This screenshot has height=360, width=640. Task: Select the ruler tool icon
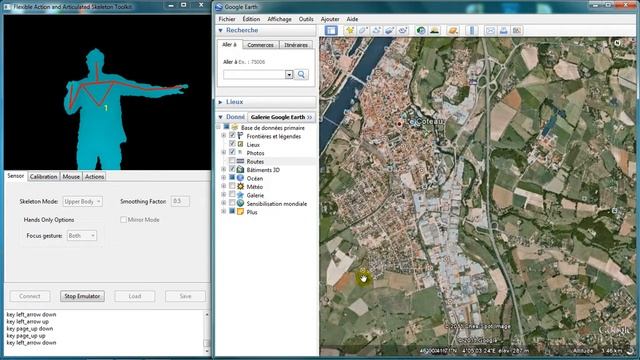click(x=471, y=31)
